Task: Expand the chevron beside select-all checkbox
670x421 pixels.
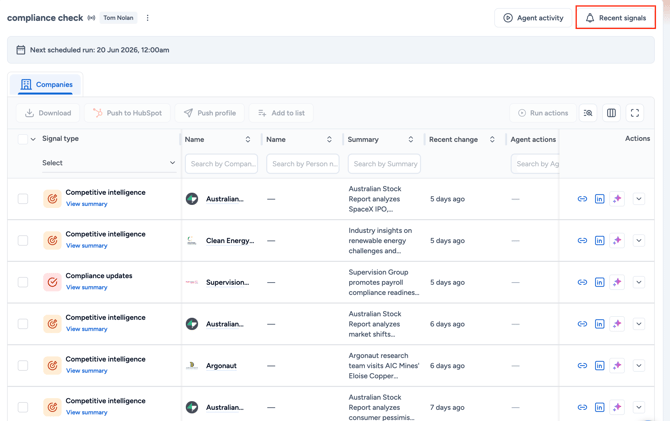Action: 33,139
